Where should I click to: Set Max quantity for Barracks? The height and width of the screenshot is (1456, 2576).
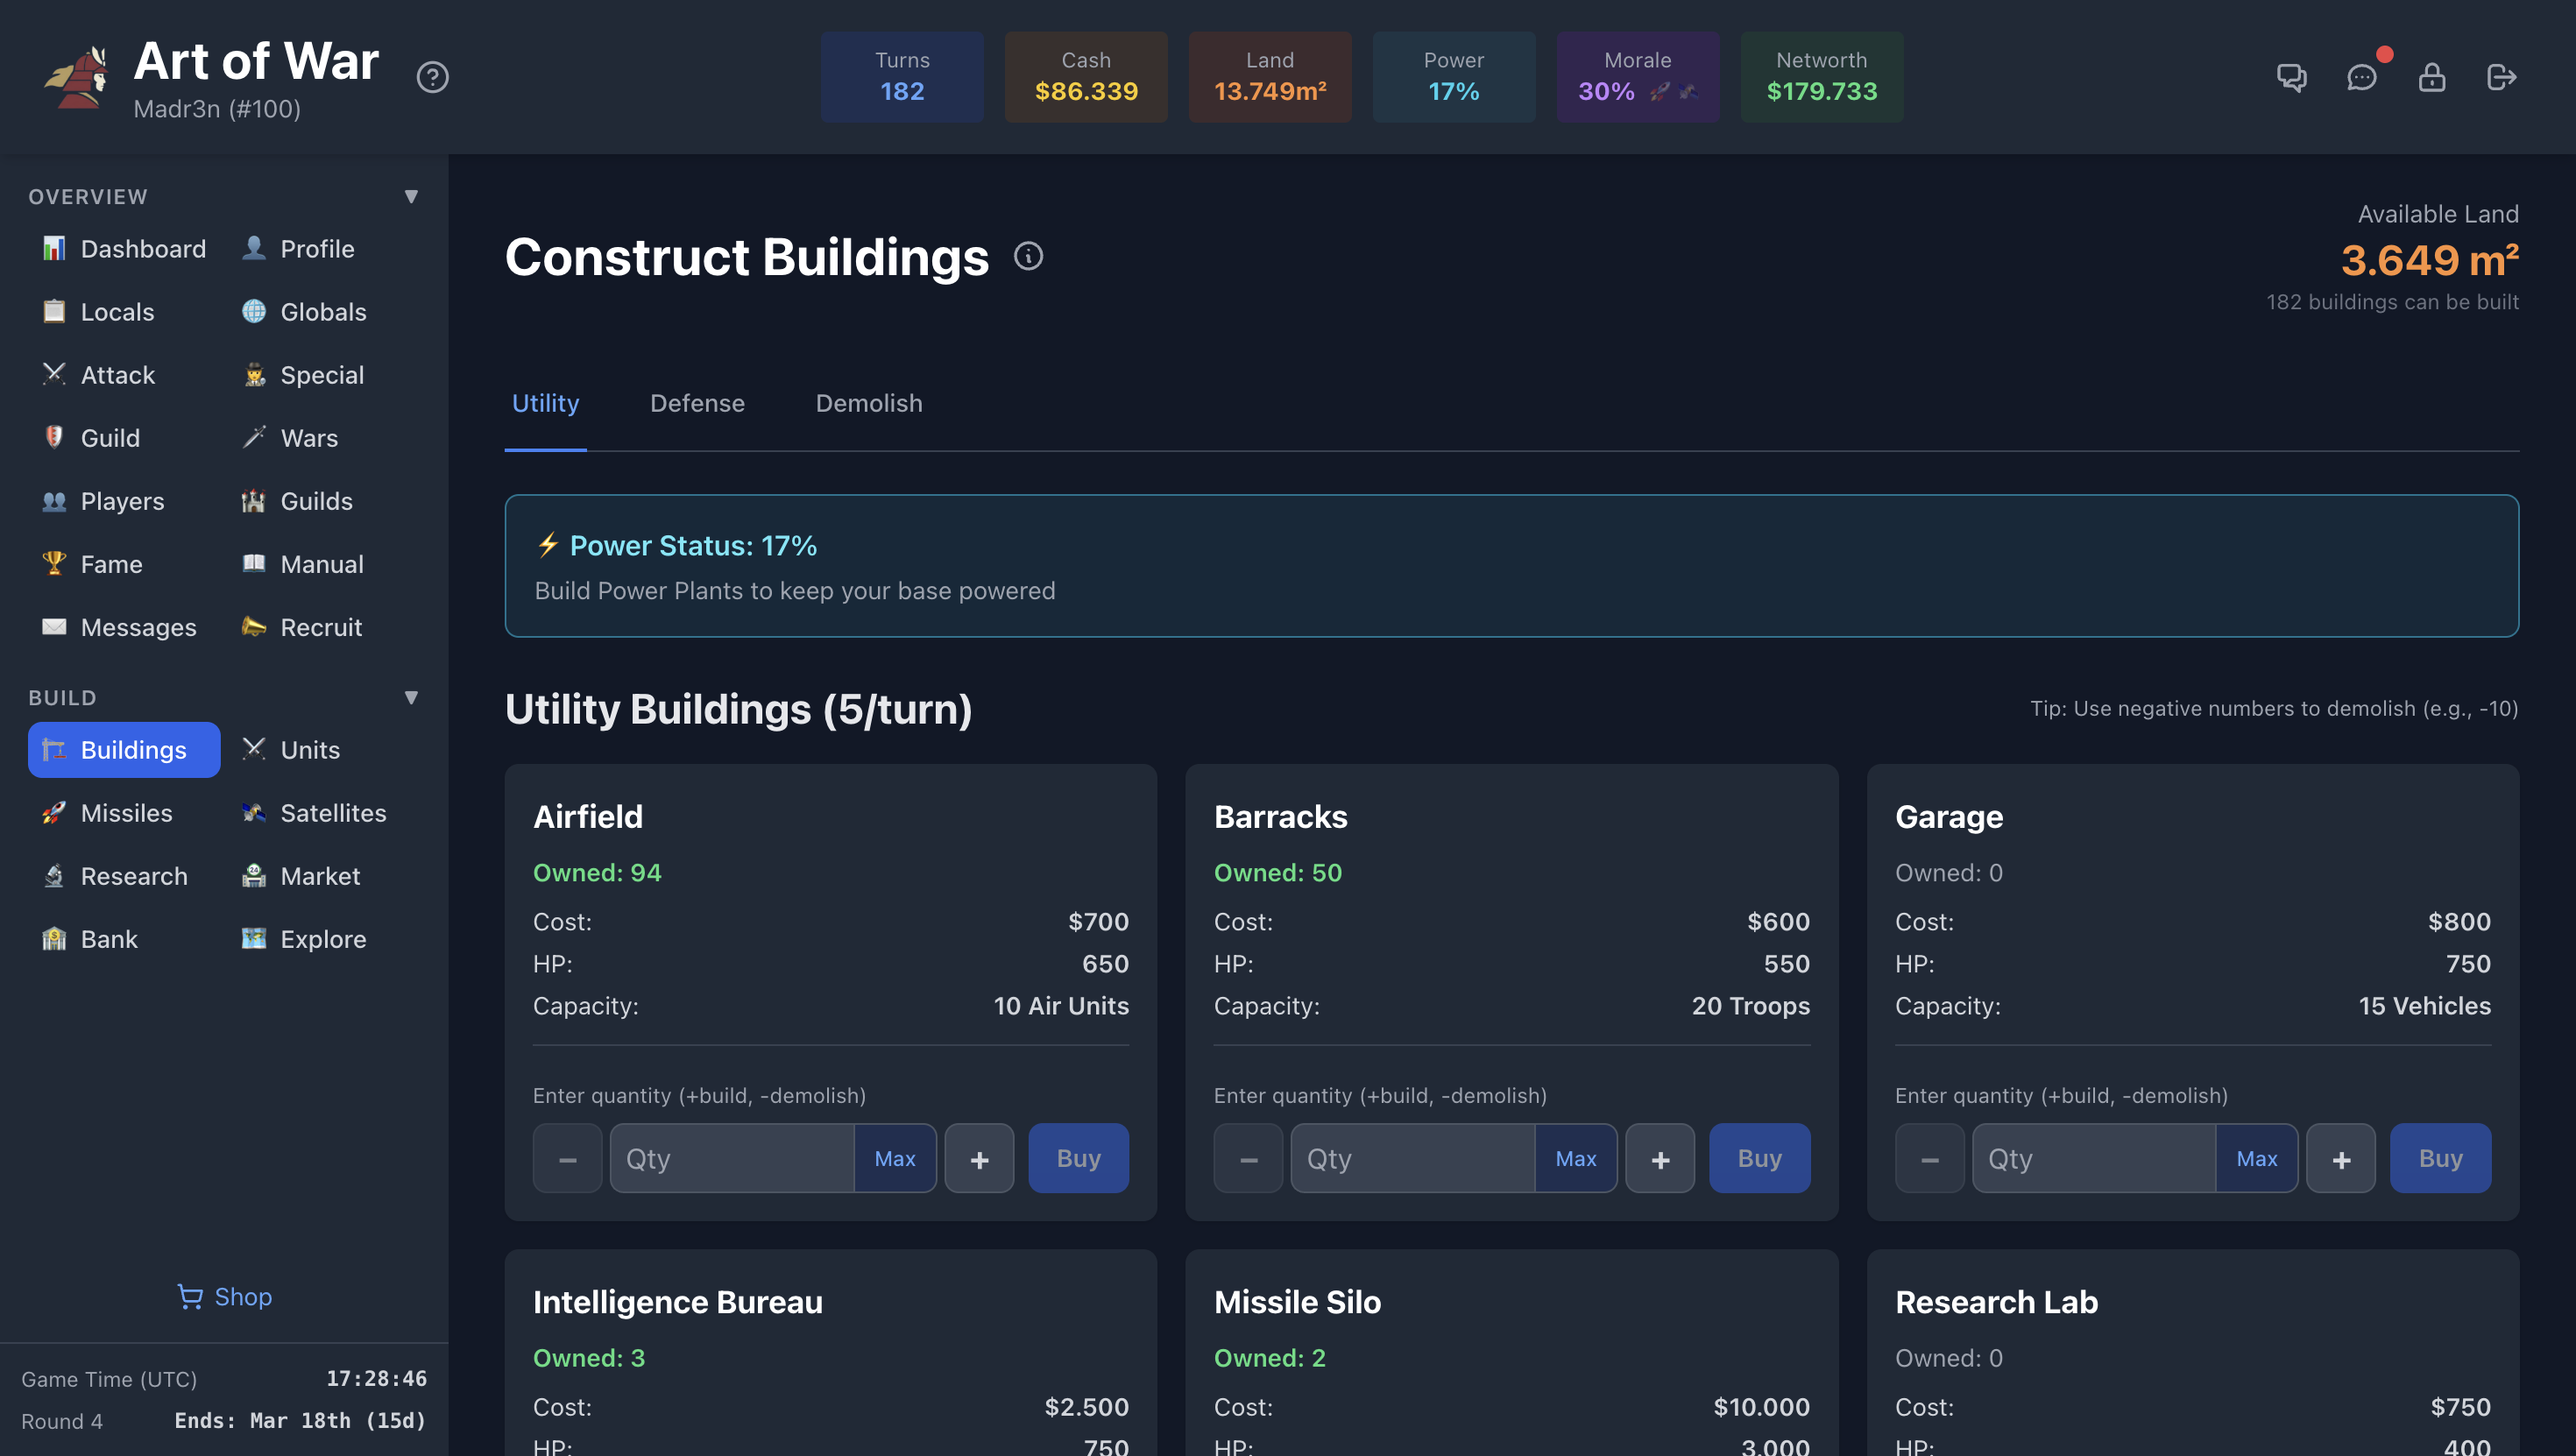click(x=1576, y=1158)
